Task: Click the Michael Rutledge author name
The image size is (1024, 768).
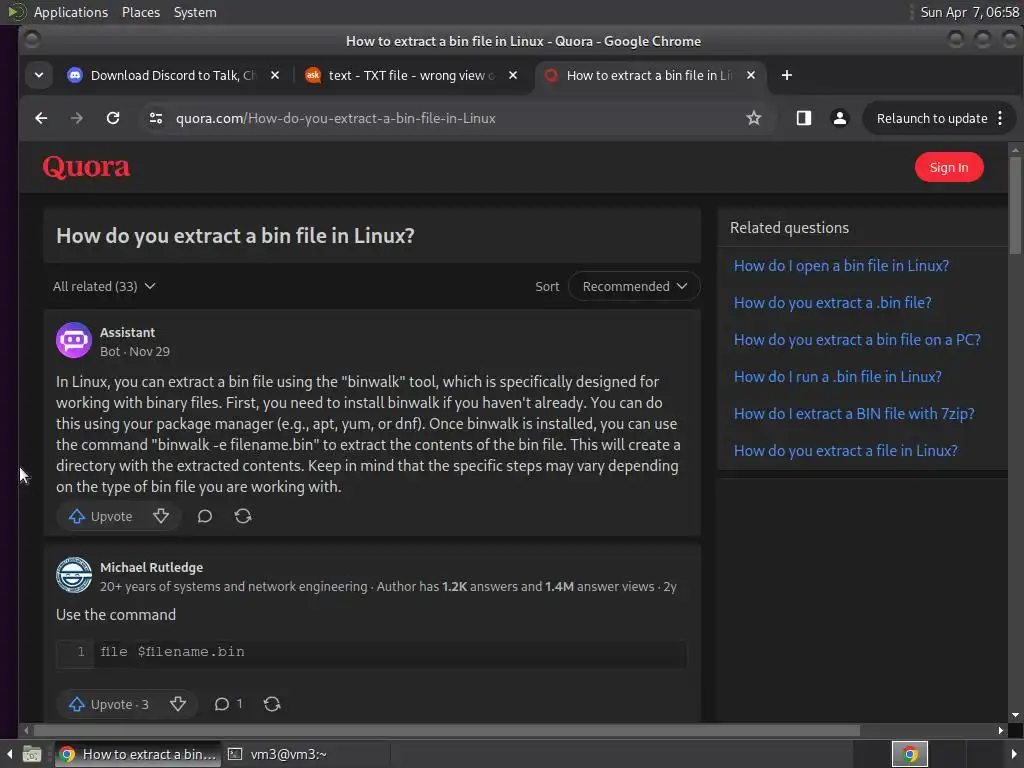Action: (152, 568)
